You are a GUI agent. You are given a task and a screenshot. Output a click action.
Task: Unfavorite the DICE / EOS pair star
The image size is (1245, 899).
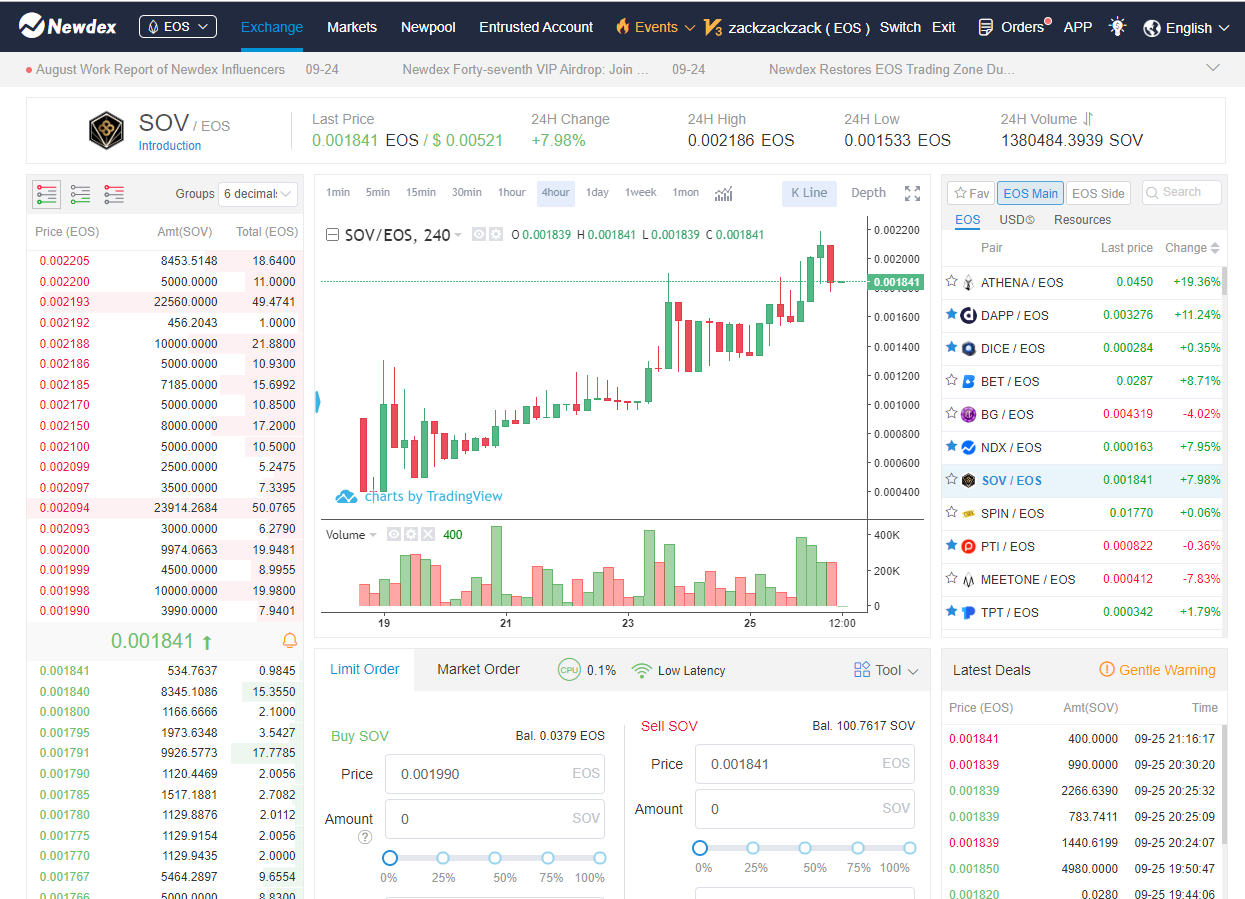[952, 347]
